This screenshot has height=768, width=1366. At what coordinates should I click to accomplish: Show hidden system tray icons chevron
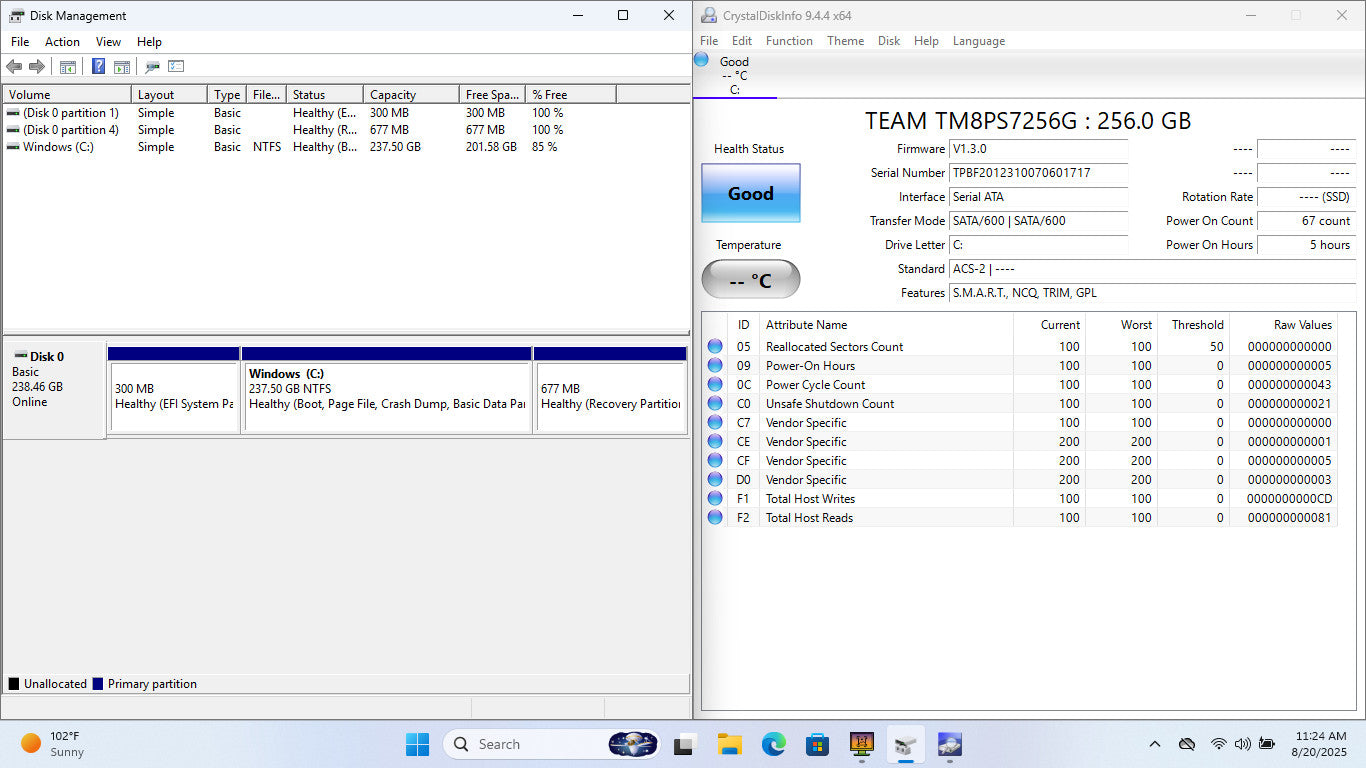point(1155,744)
